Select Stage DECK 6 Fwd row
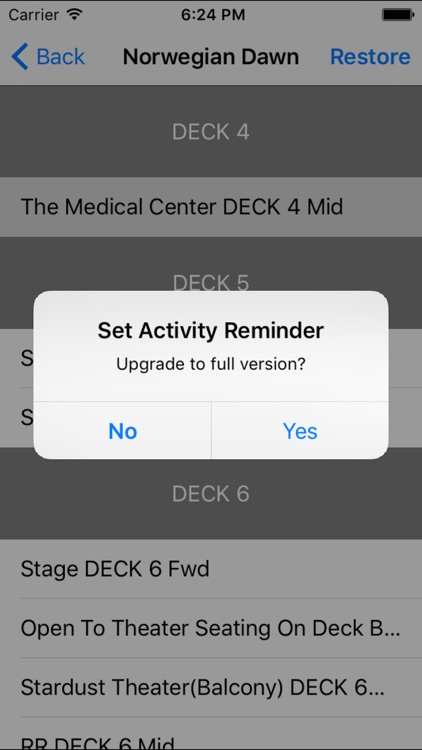Screen dimensions: 422x750 [211, 569]
